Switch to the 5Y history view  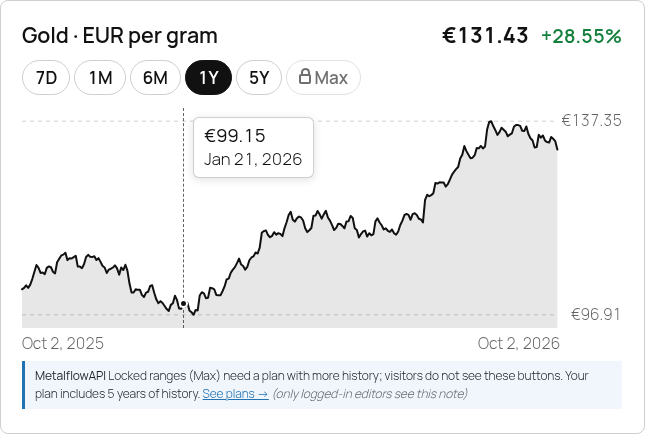pyautogui.click(x=259, y=78)
